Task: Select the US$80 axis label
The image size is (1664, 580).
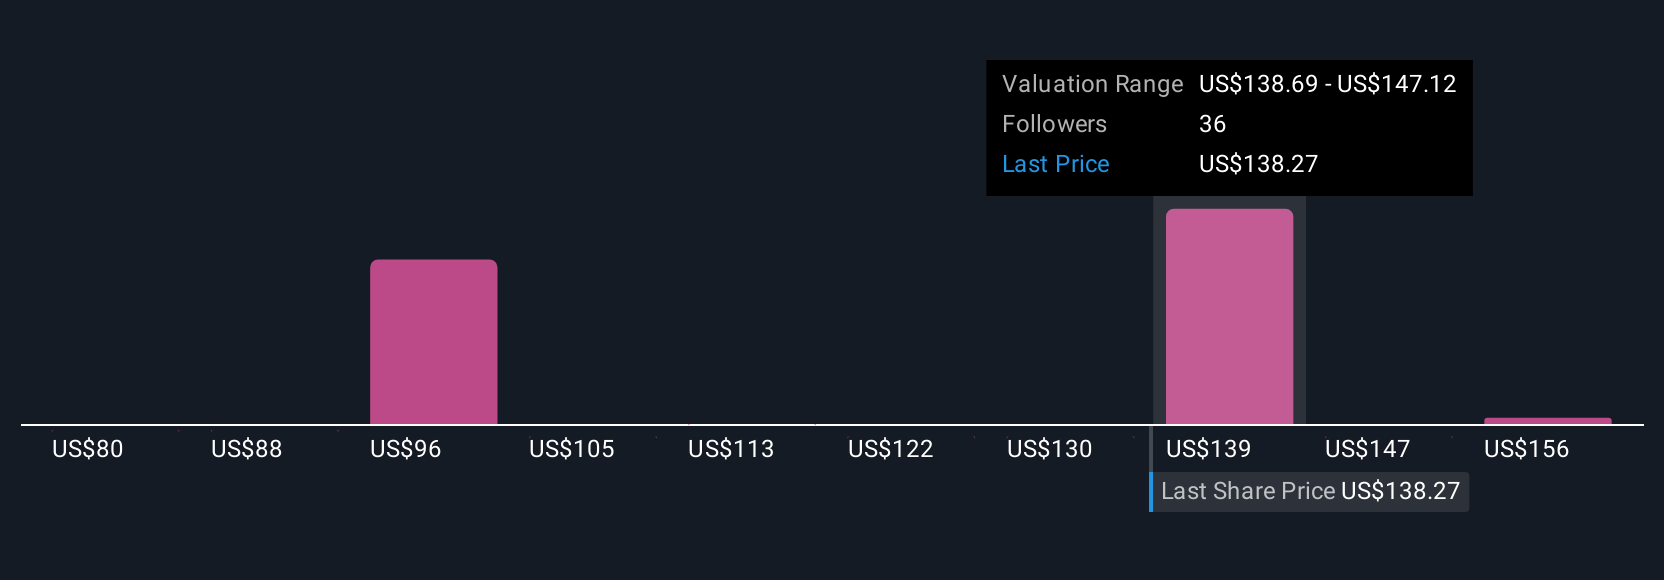Action: tap(88, 449)
